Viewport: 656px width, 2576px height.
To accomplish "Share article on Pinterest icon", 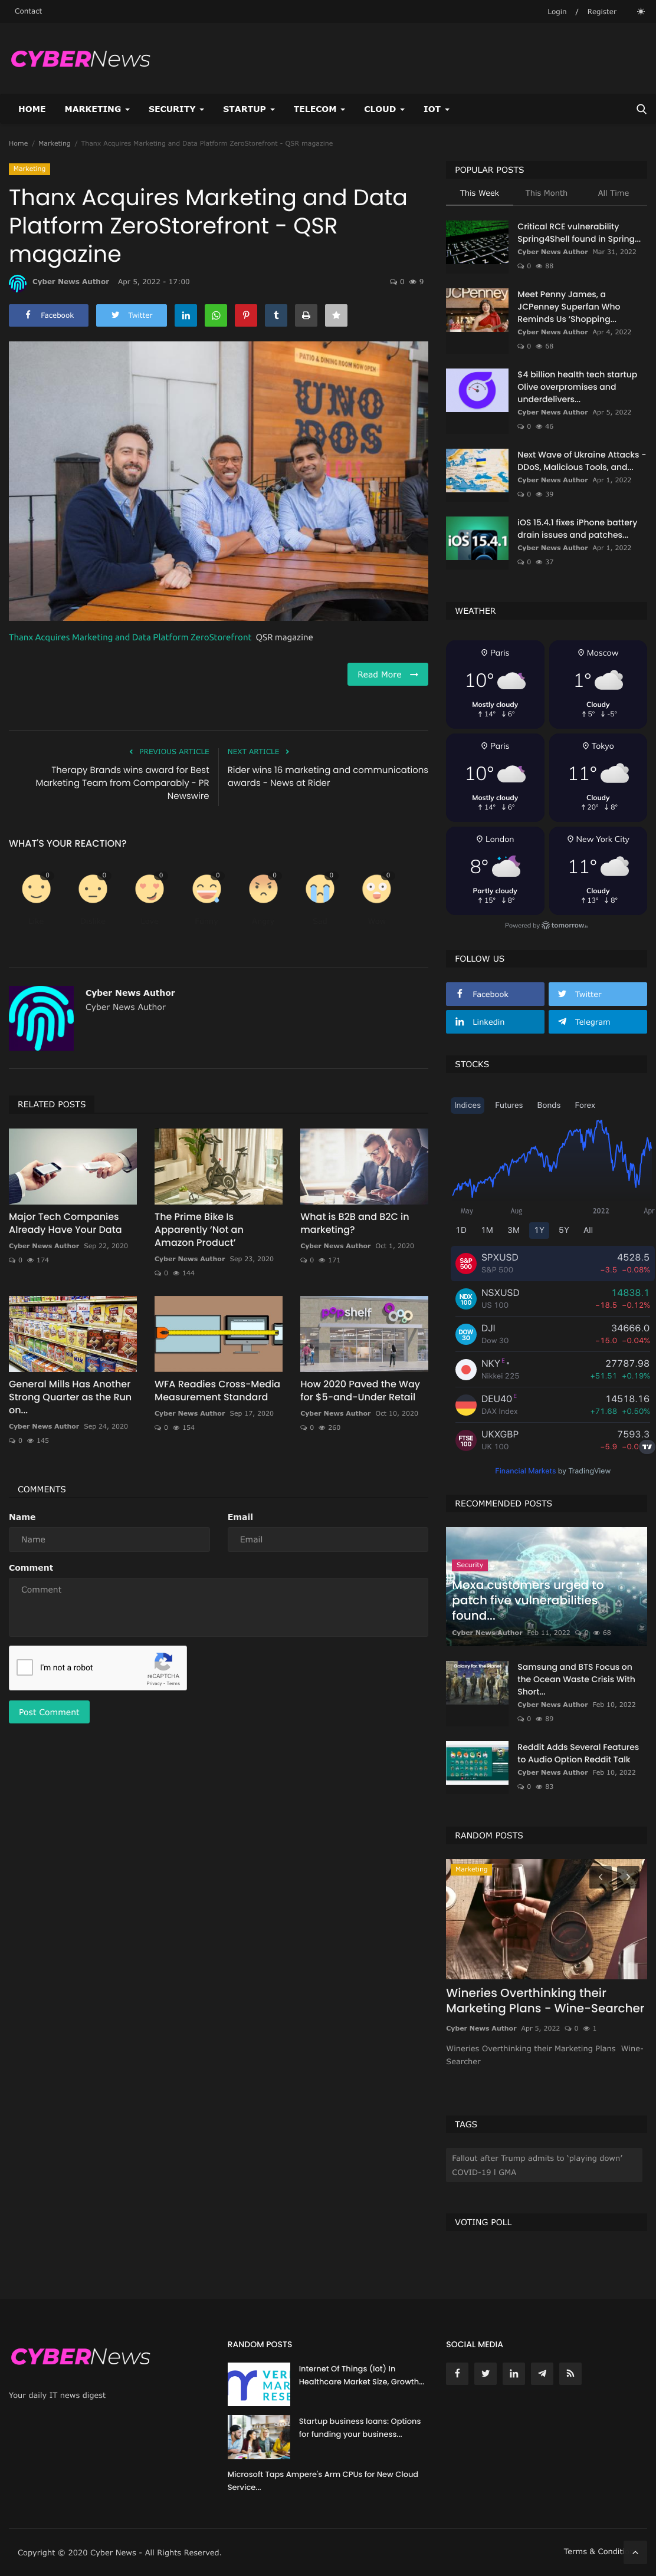I will pos(246,315).
